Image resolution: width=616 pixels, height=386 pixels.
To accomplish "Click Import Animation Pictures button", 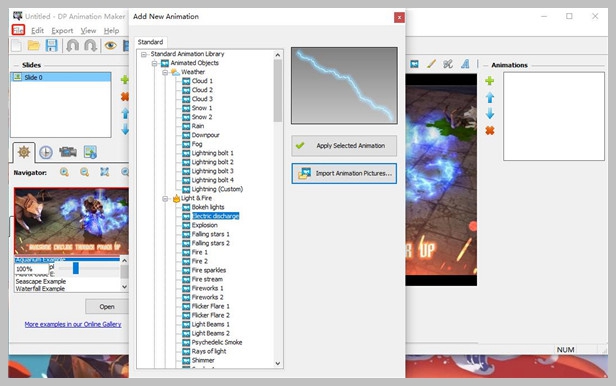I will coord(344,174).
